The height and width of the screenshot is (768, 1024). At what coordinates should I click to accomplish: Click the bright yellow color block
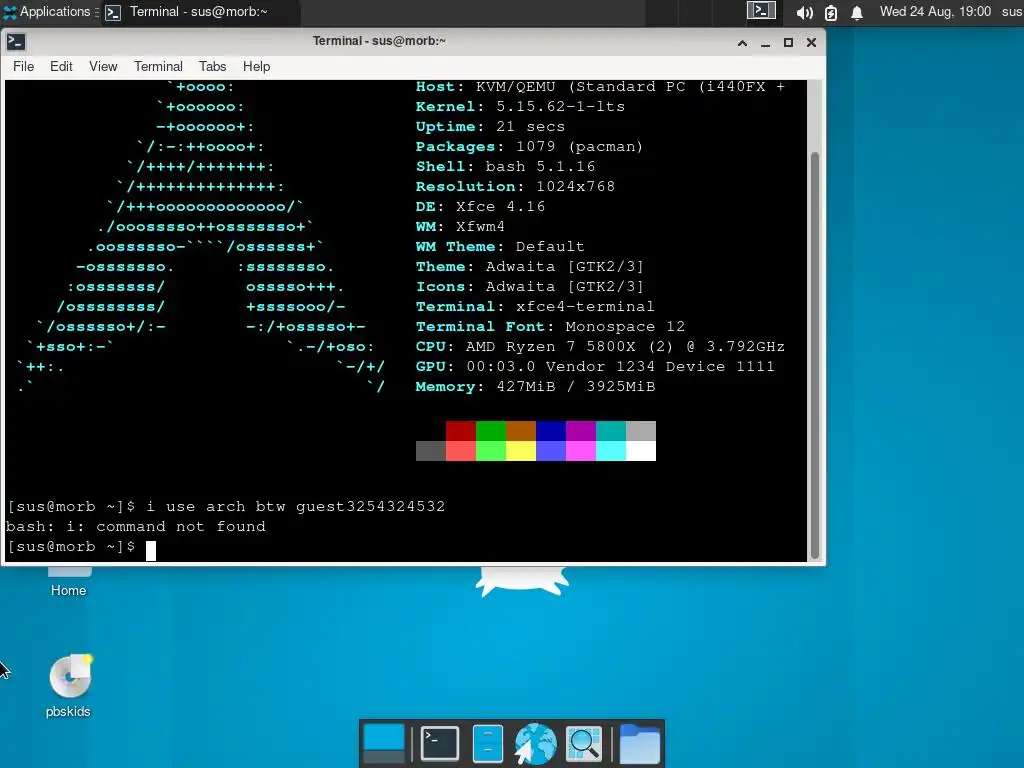coord(520,451)
